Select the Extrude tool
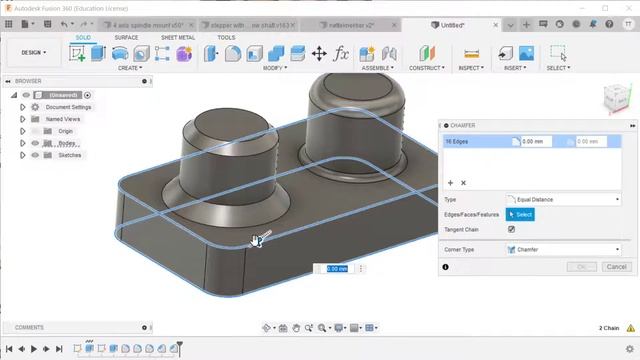The image size is (640, 360). click(98, 53)
